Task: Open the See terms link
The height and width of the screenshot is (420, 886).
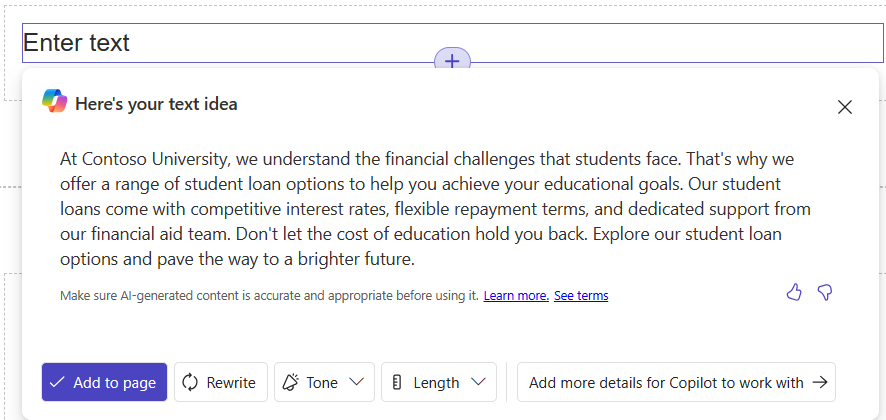Action: (x=581, y=296)
